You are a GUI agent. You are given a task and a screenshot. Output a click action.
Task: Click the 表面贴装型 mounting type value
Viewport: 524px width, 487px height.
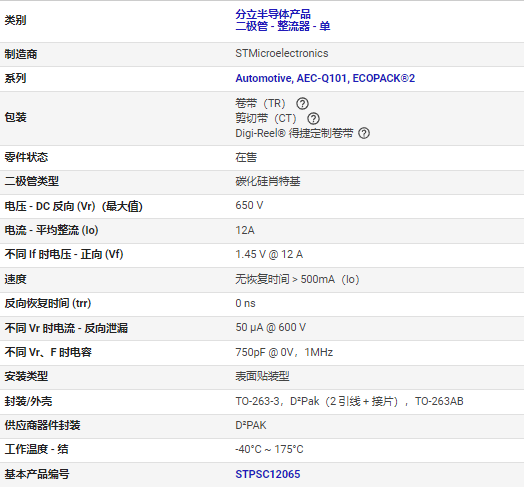point(262,376)
